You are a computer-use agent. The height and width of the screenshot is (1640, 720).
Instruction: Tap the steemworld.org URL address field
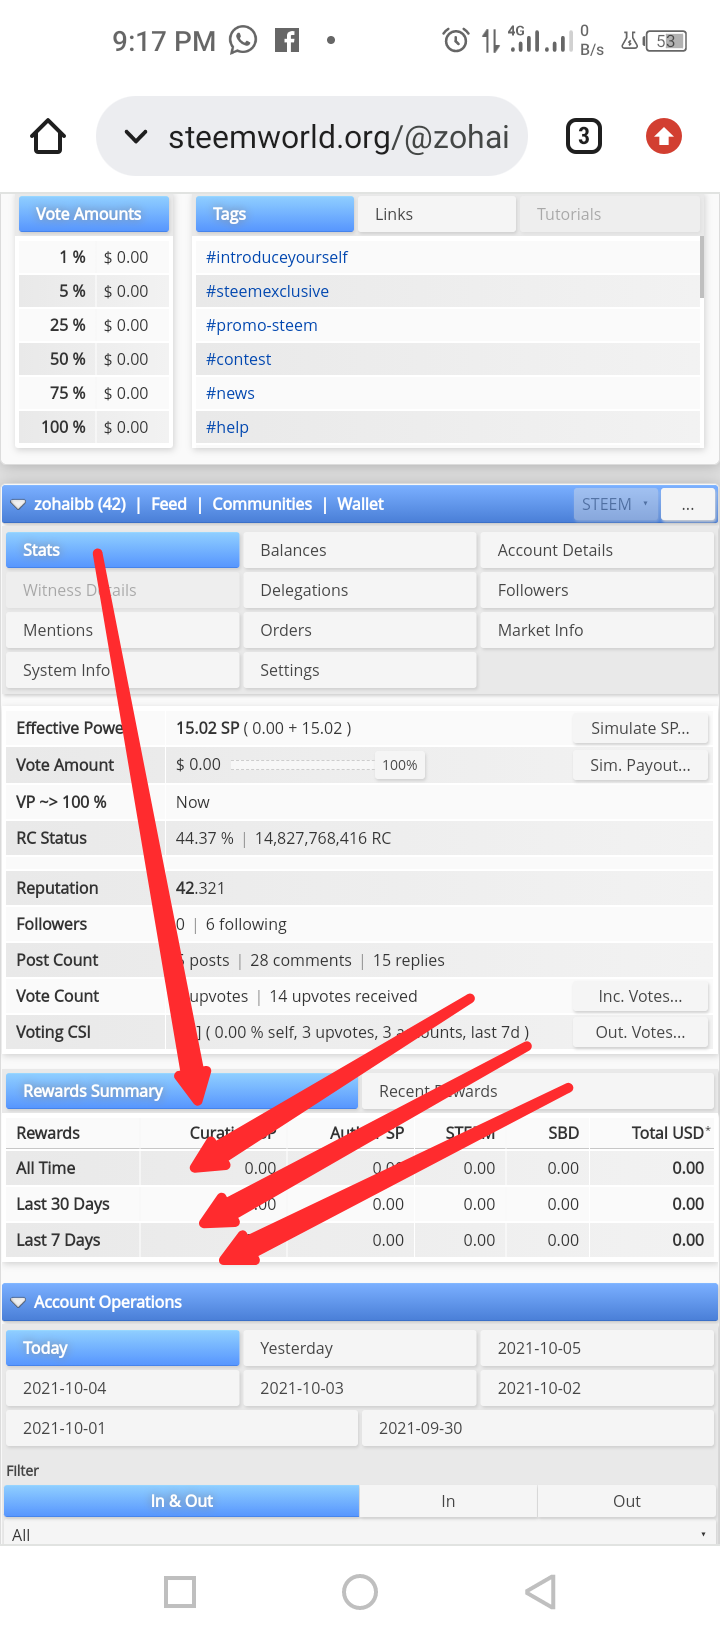pyautogui.click(x=339, y=137)
